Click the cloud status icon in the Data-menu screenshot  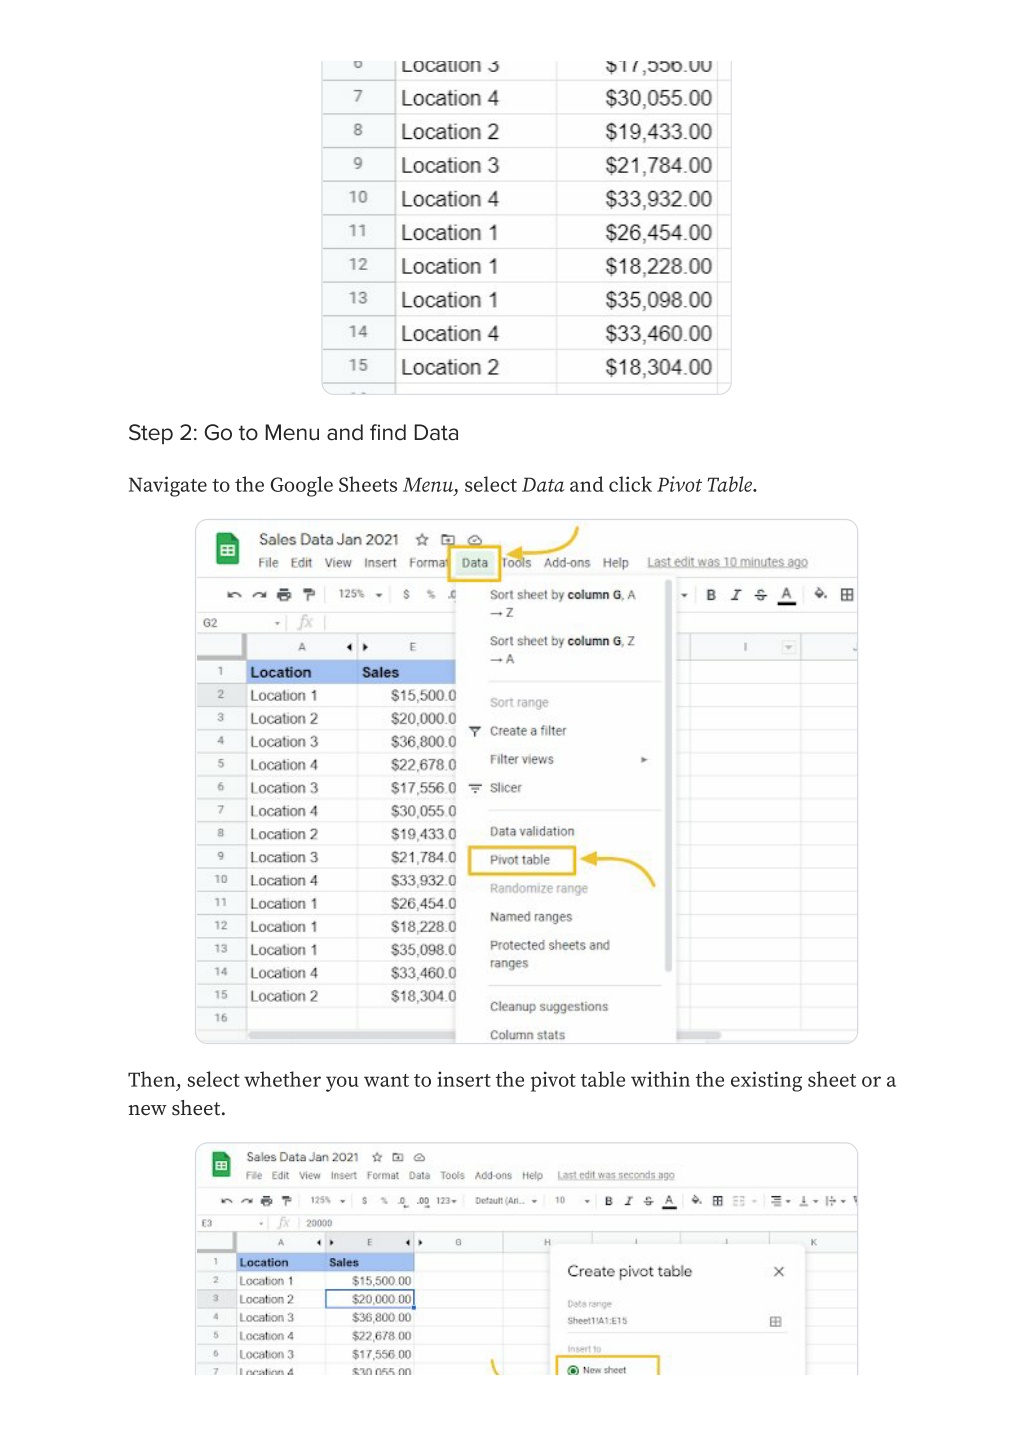(x=474, y=539)
